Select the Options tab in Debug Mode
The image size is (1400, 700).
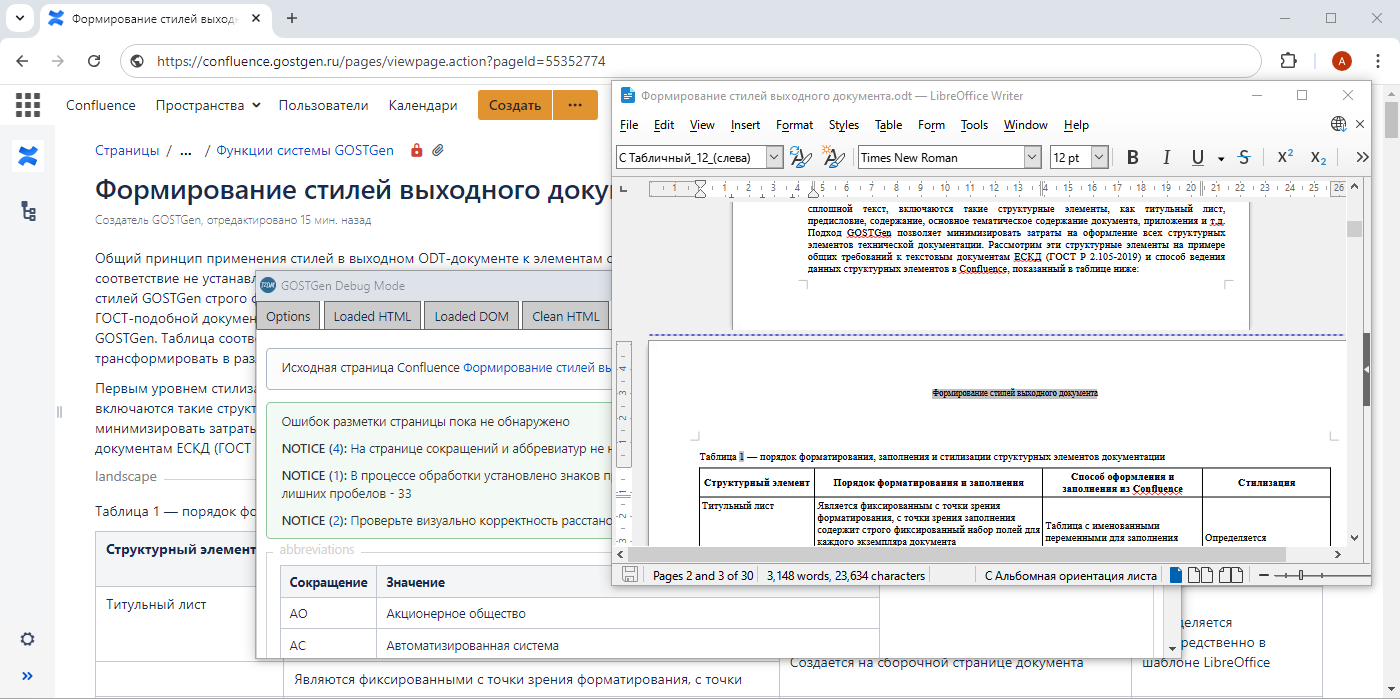tap(288, 316)
